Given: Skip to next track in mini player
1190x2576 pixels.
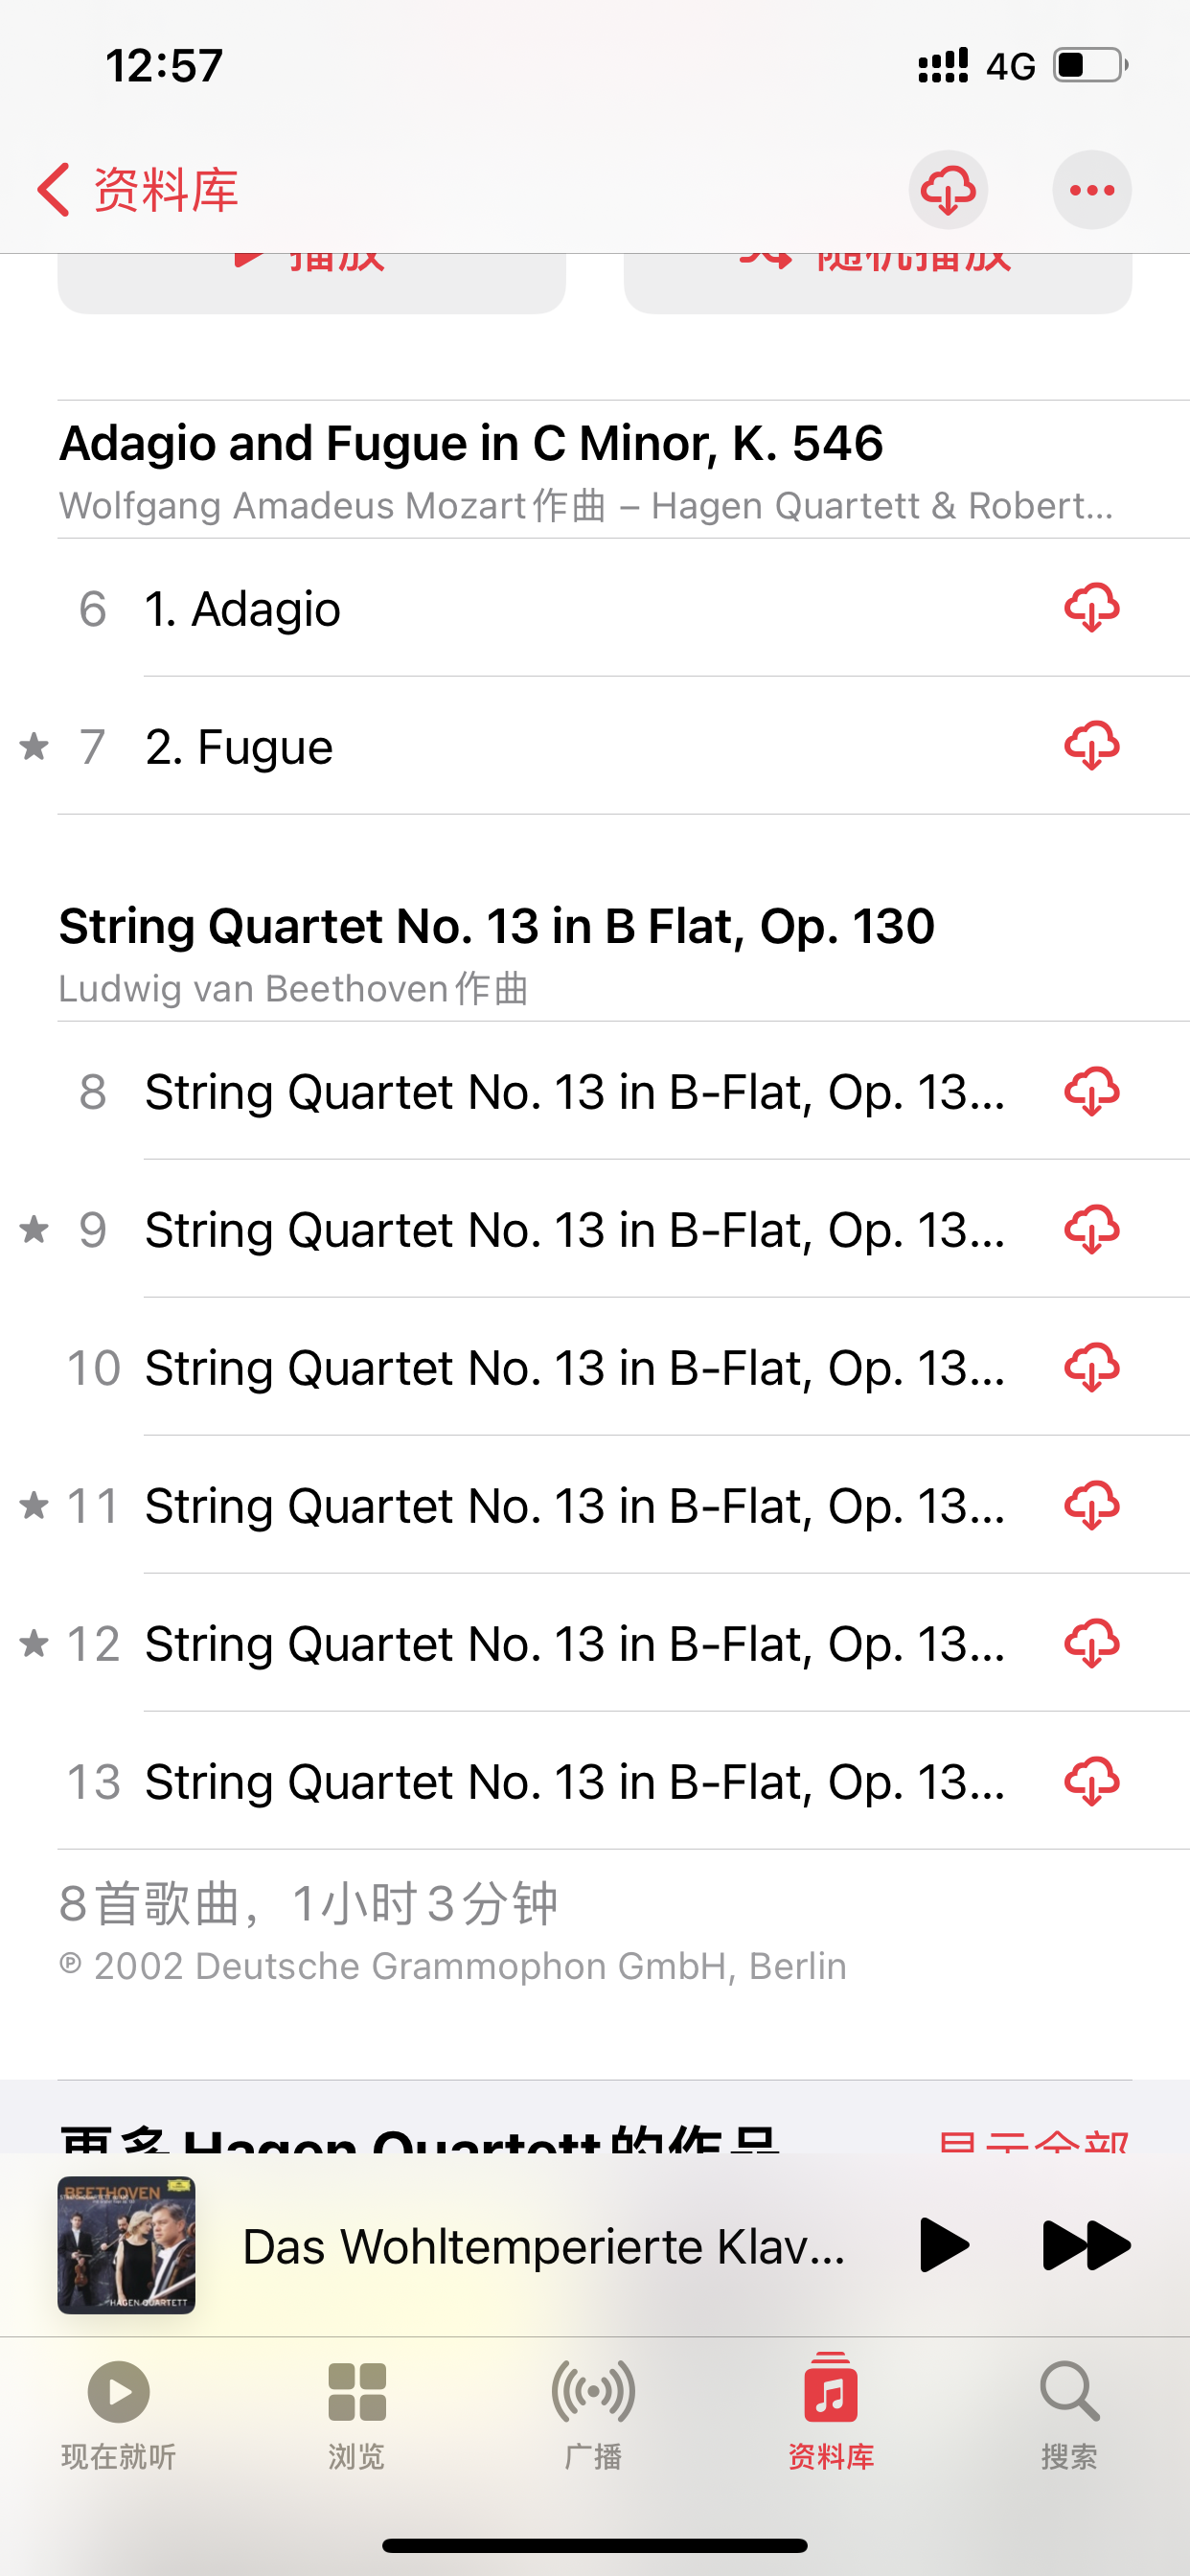Looking at the screenshot, I should coord(1085,2246).
